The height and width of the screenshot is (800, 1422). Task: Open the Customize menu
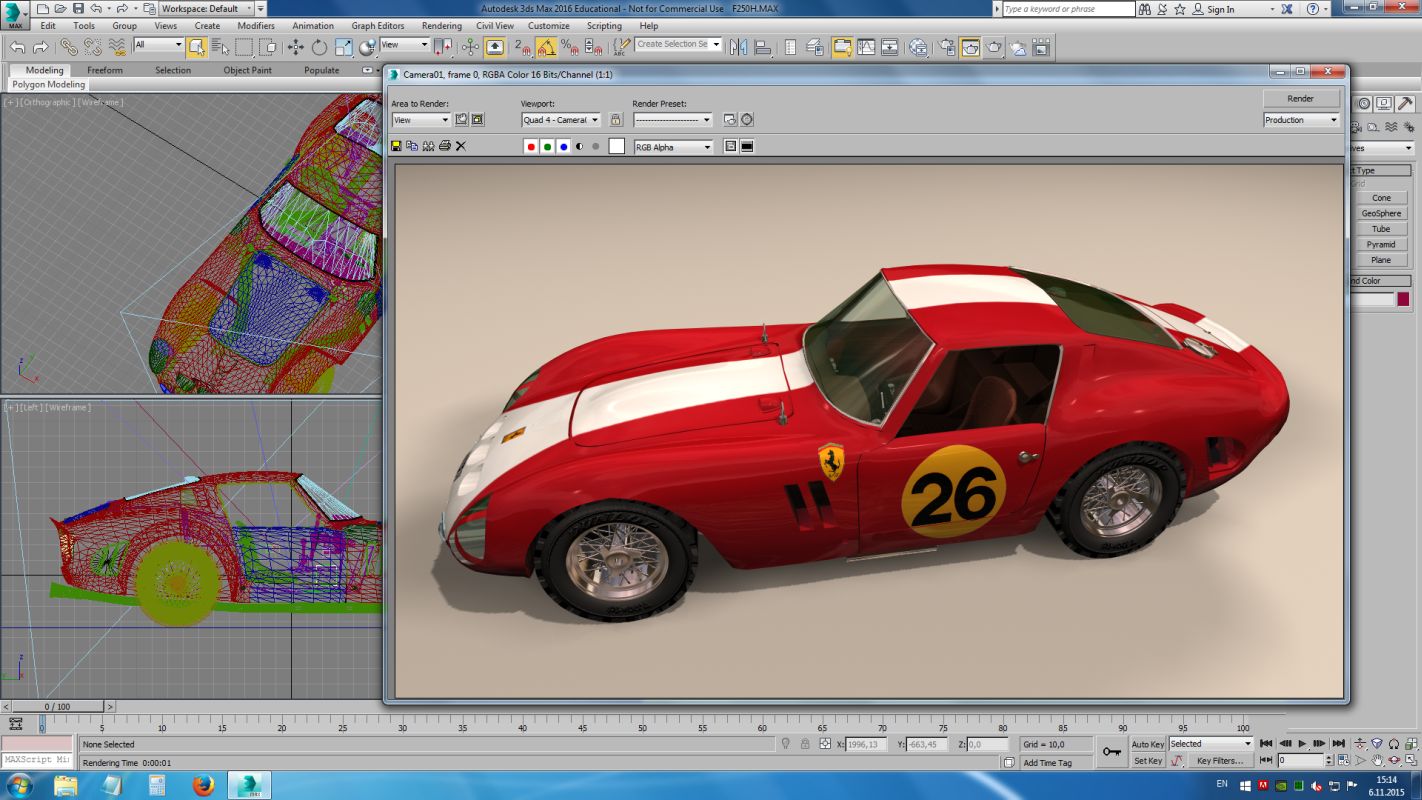tap(548, 26)
